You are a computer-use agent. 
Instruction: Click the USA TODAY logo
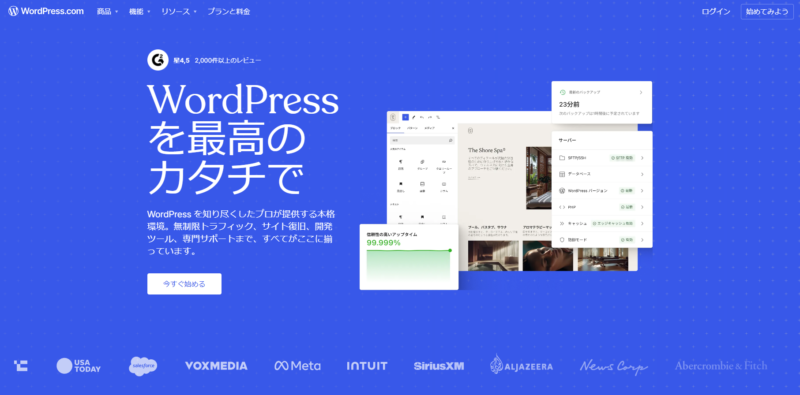tap(79, 365)
